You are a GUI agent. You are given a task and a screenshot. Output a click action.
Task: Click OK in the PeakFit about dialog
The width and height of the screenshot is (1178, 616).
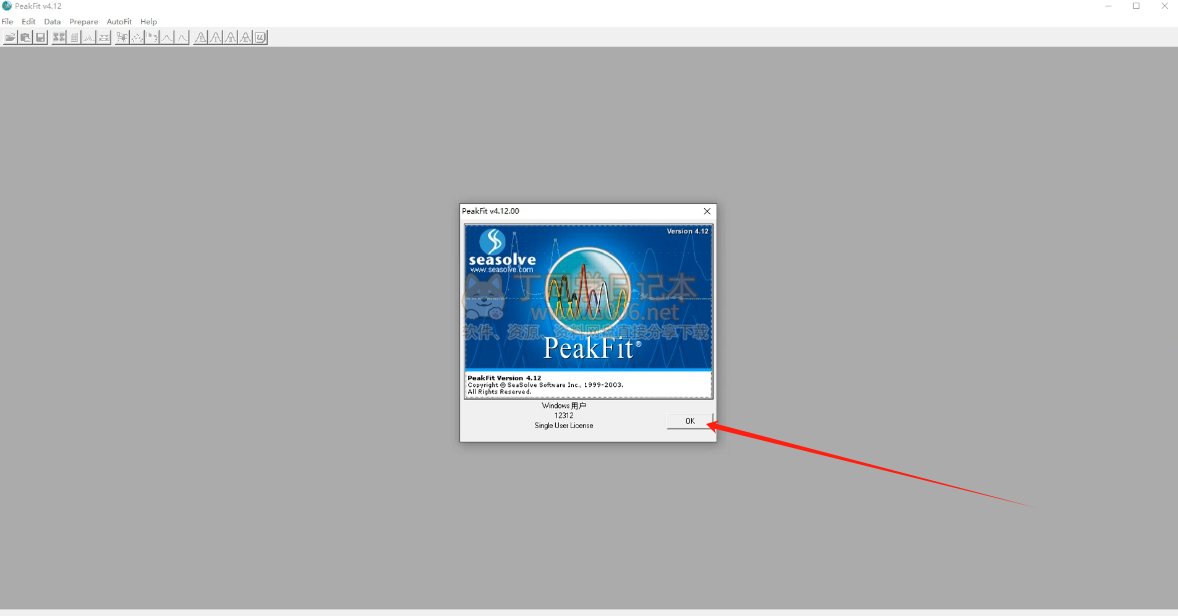[690, 421]
